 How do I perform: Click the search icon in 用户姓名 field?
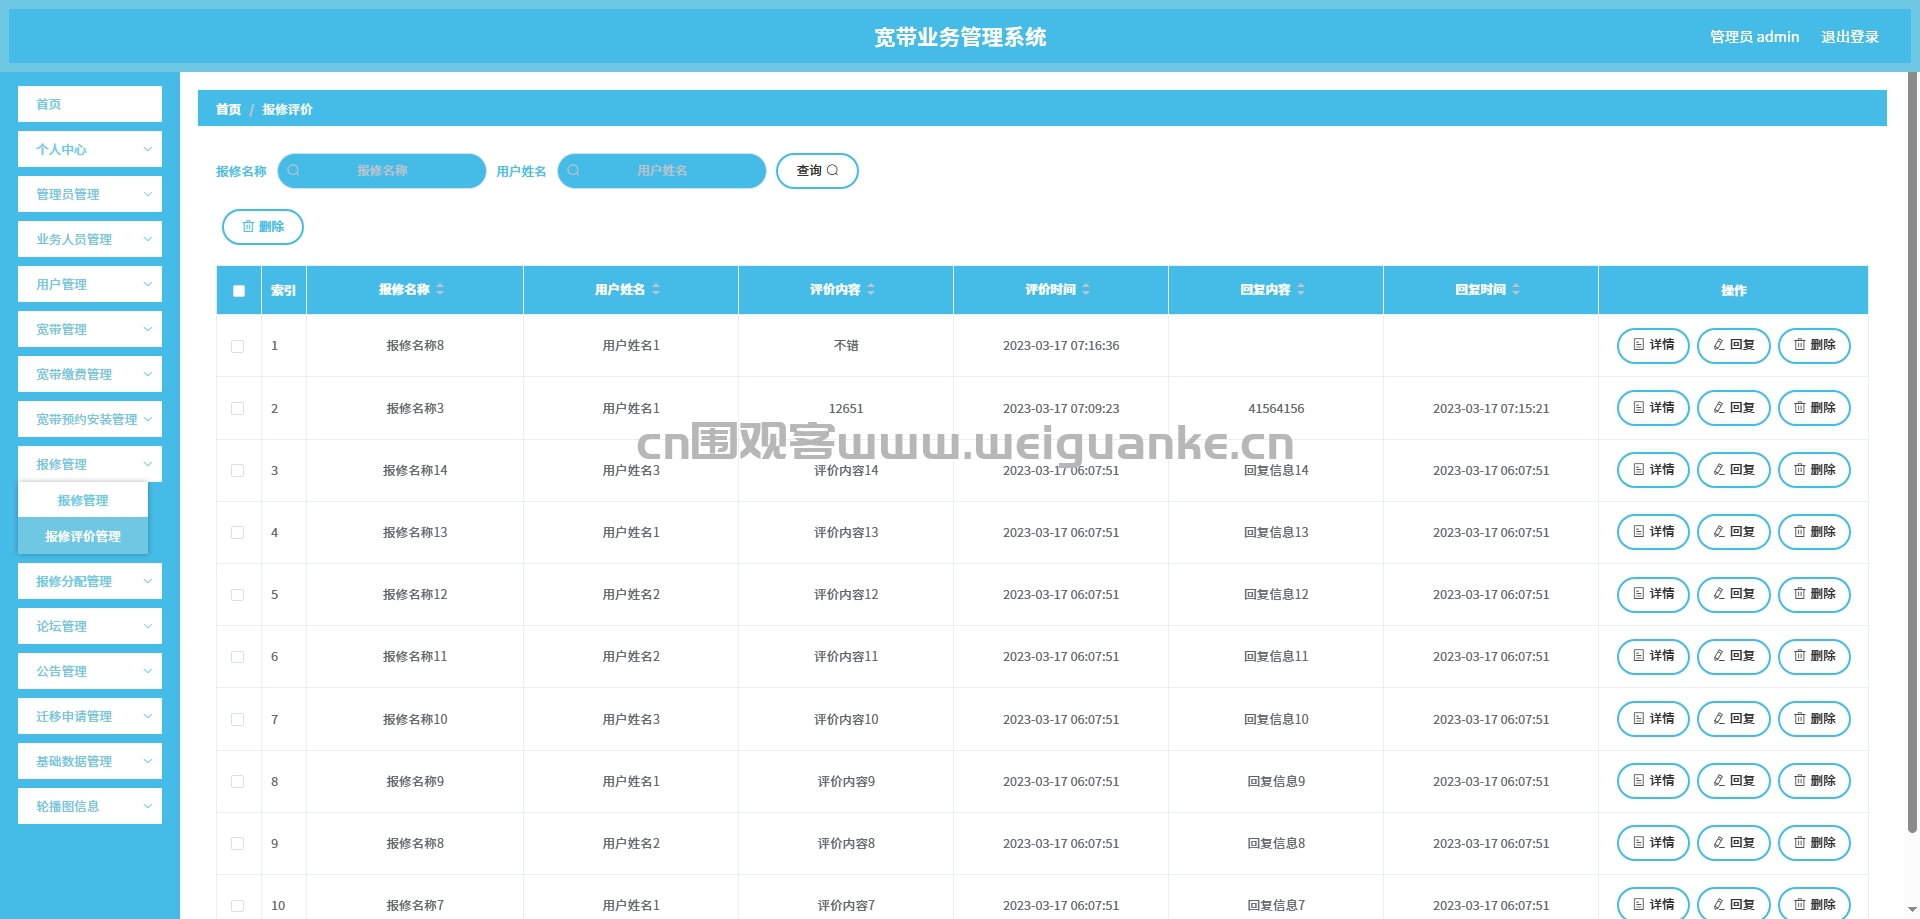click(x=573, y=170)
